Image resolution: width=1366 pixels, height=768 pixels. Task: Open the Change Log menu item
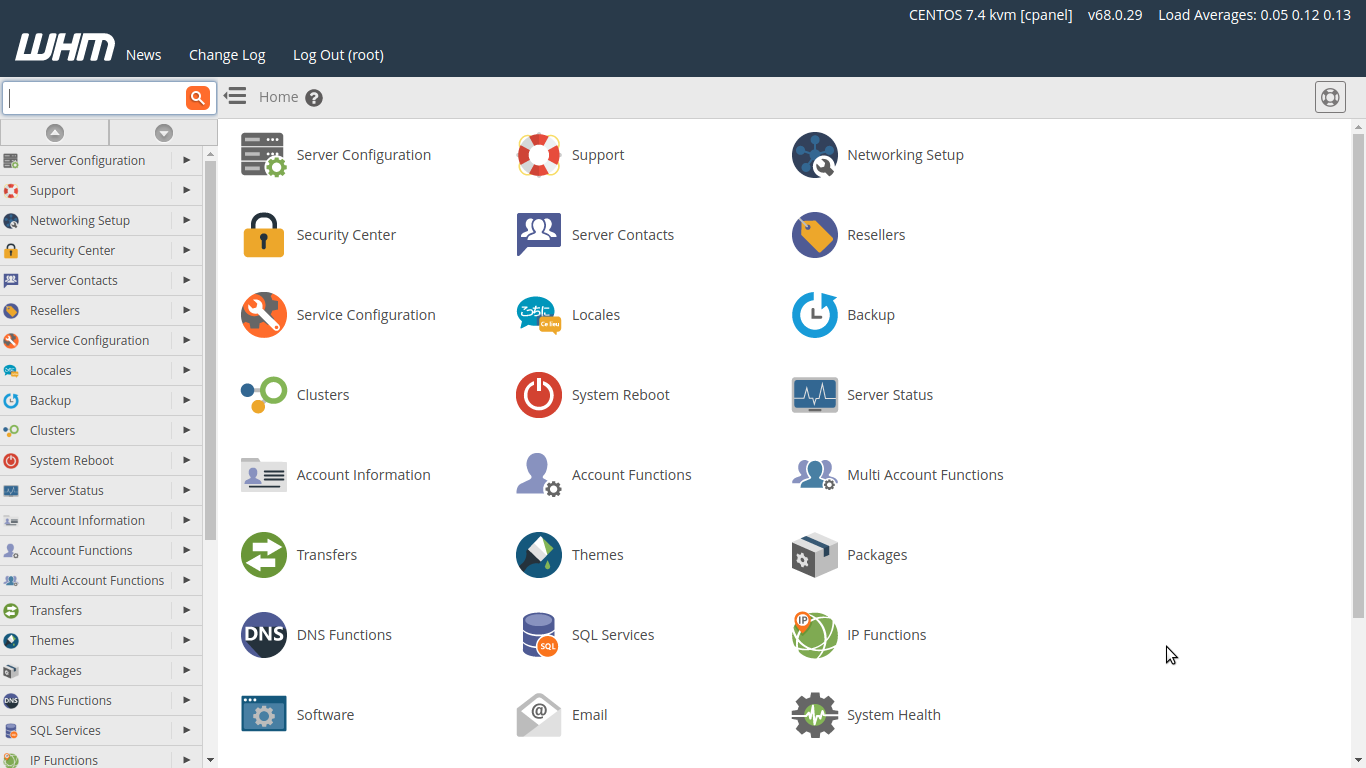click(x=227, y=55)
